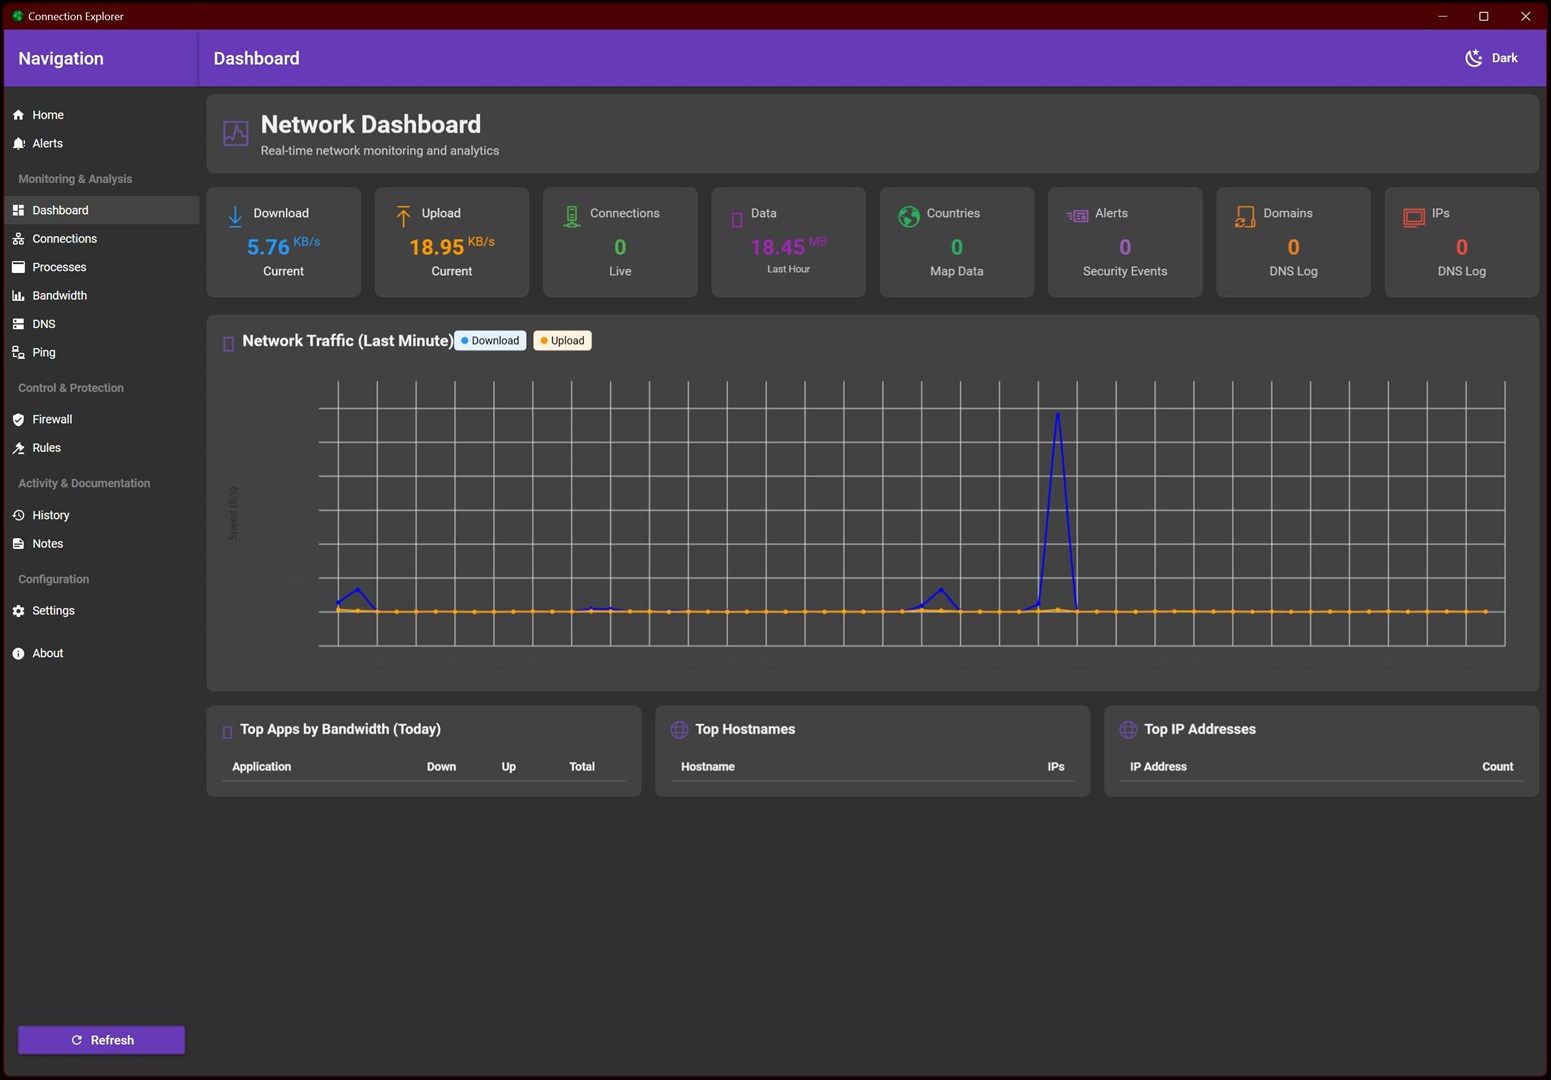Viewport: 1551px width, 1080px height.
Task: Sort IP addresses by Count header
Action: click(1496, 767)
